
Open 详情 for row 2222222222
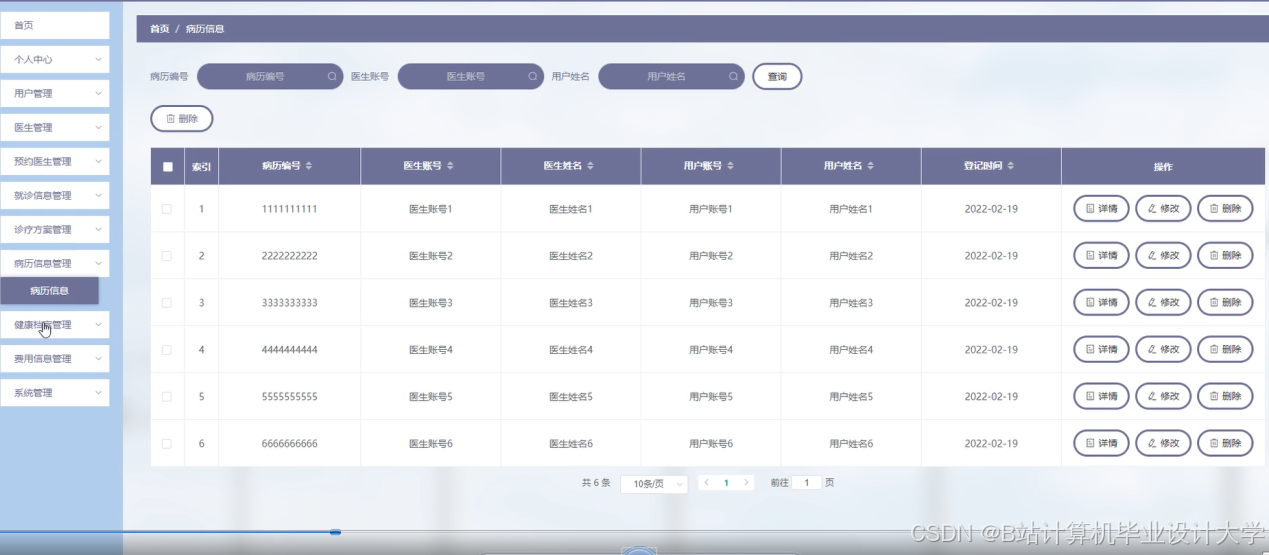[x=1101, y=256]
